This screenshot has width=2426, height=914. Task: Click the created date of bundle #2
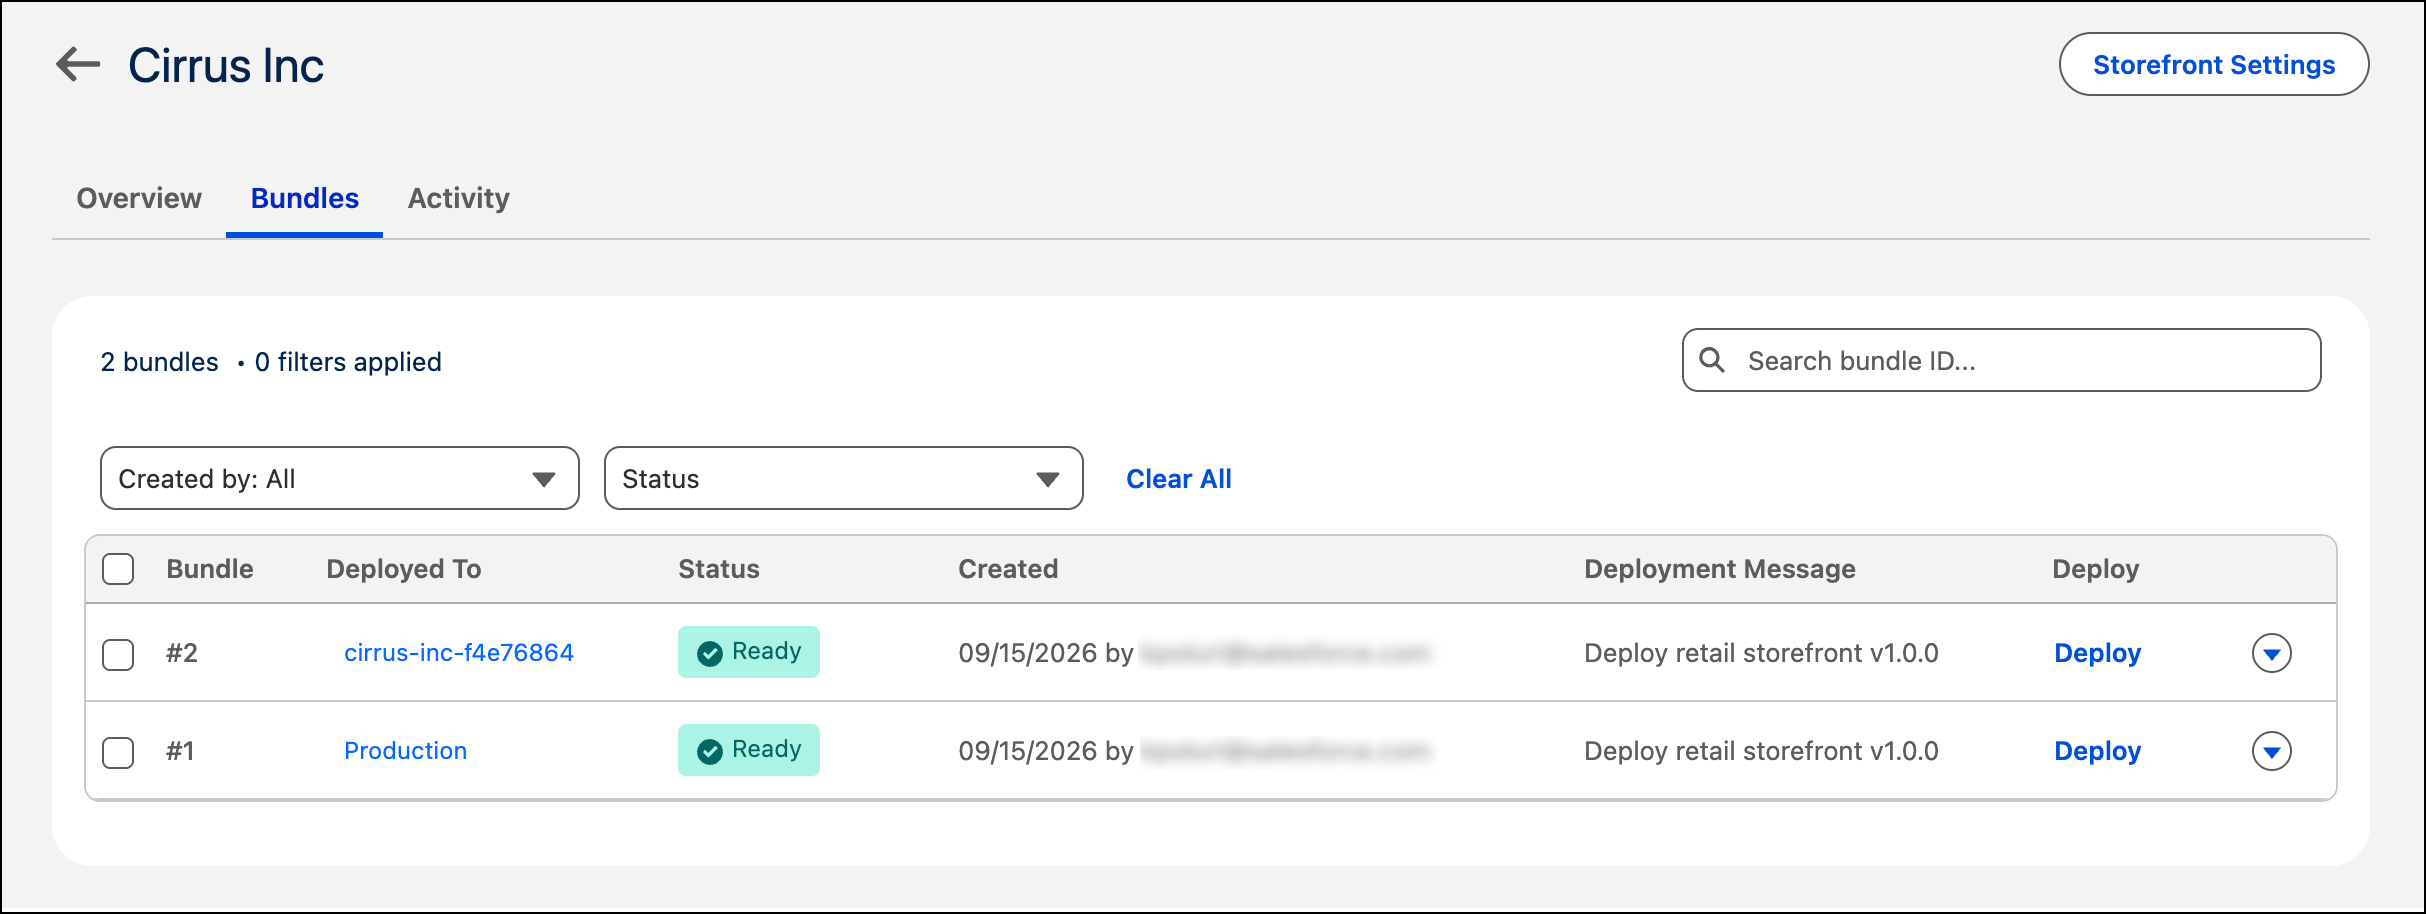pyautogui.click(x=1028, y=653)
